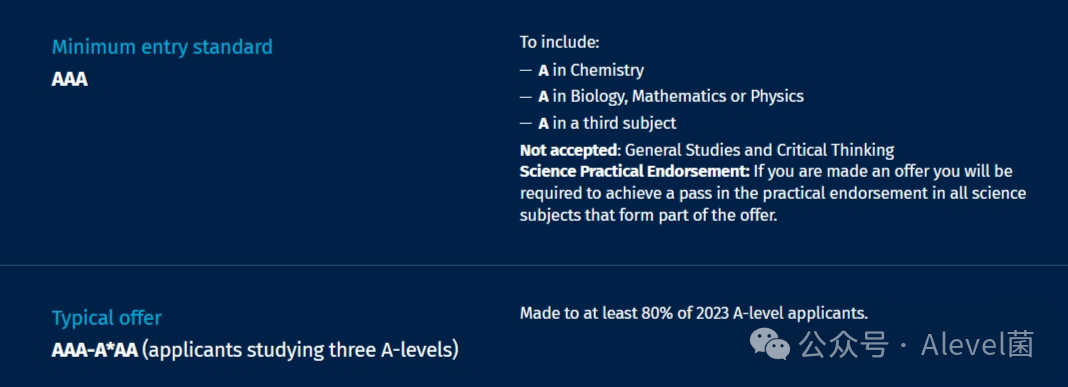Click the 'Alevel菌' watermark name
This screenshot has height=387, width=1068.
pyautogui.click(x=978, y=345)
